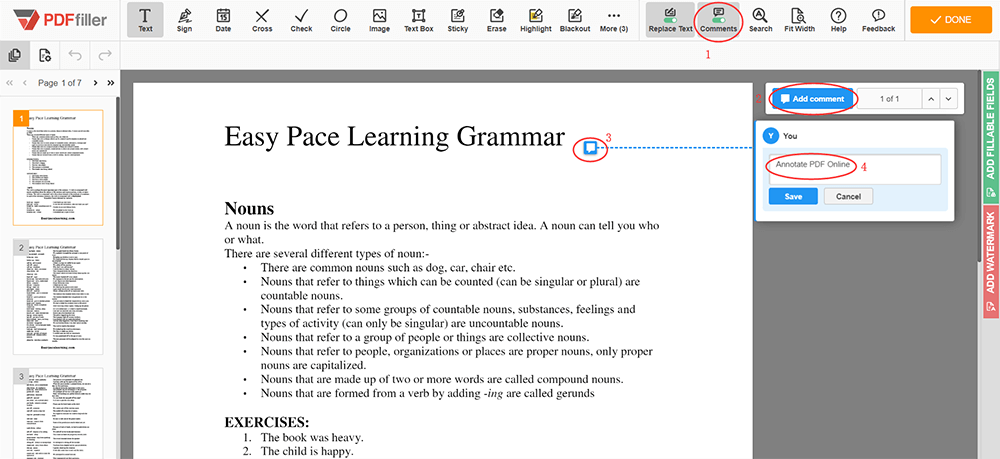Activate the Highlight tool
1000x459 pixels.
click(535, 20)
